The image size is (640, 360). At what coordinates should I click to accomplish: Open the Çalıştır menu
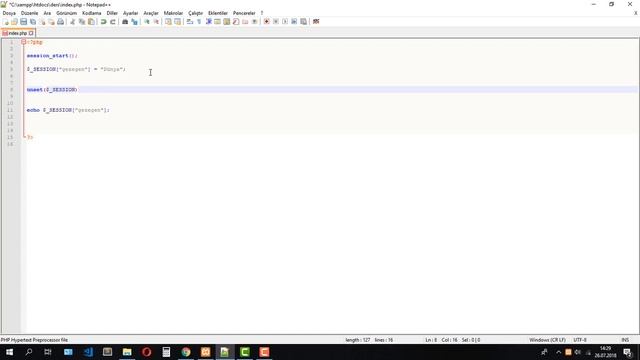(x=195, y=13)
